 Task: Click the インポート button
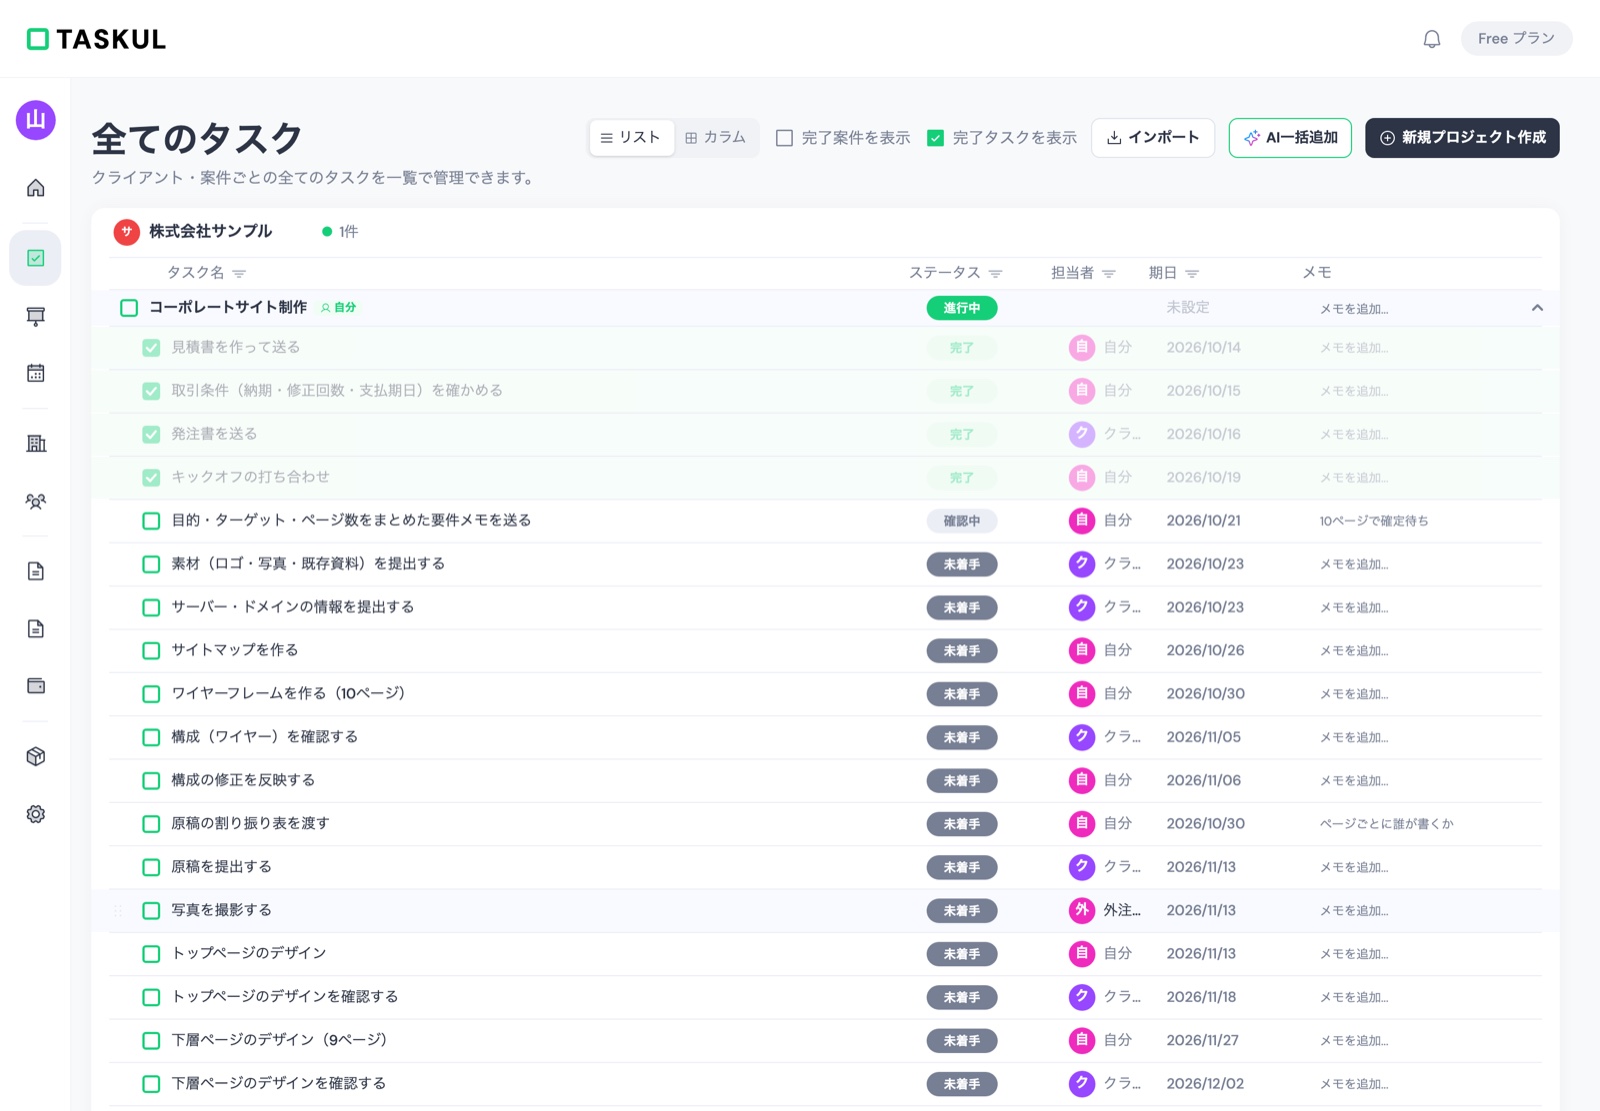coord(1153,138)
